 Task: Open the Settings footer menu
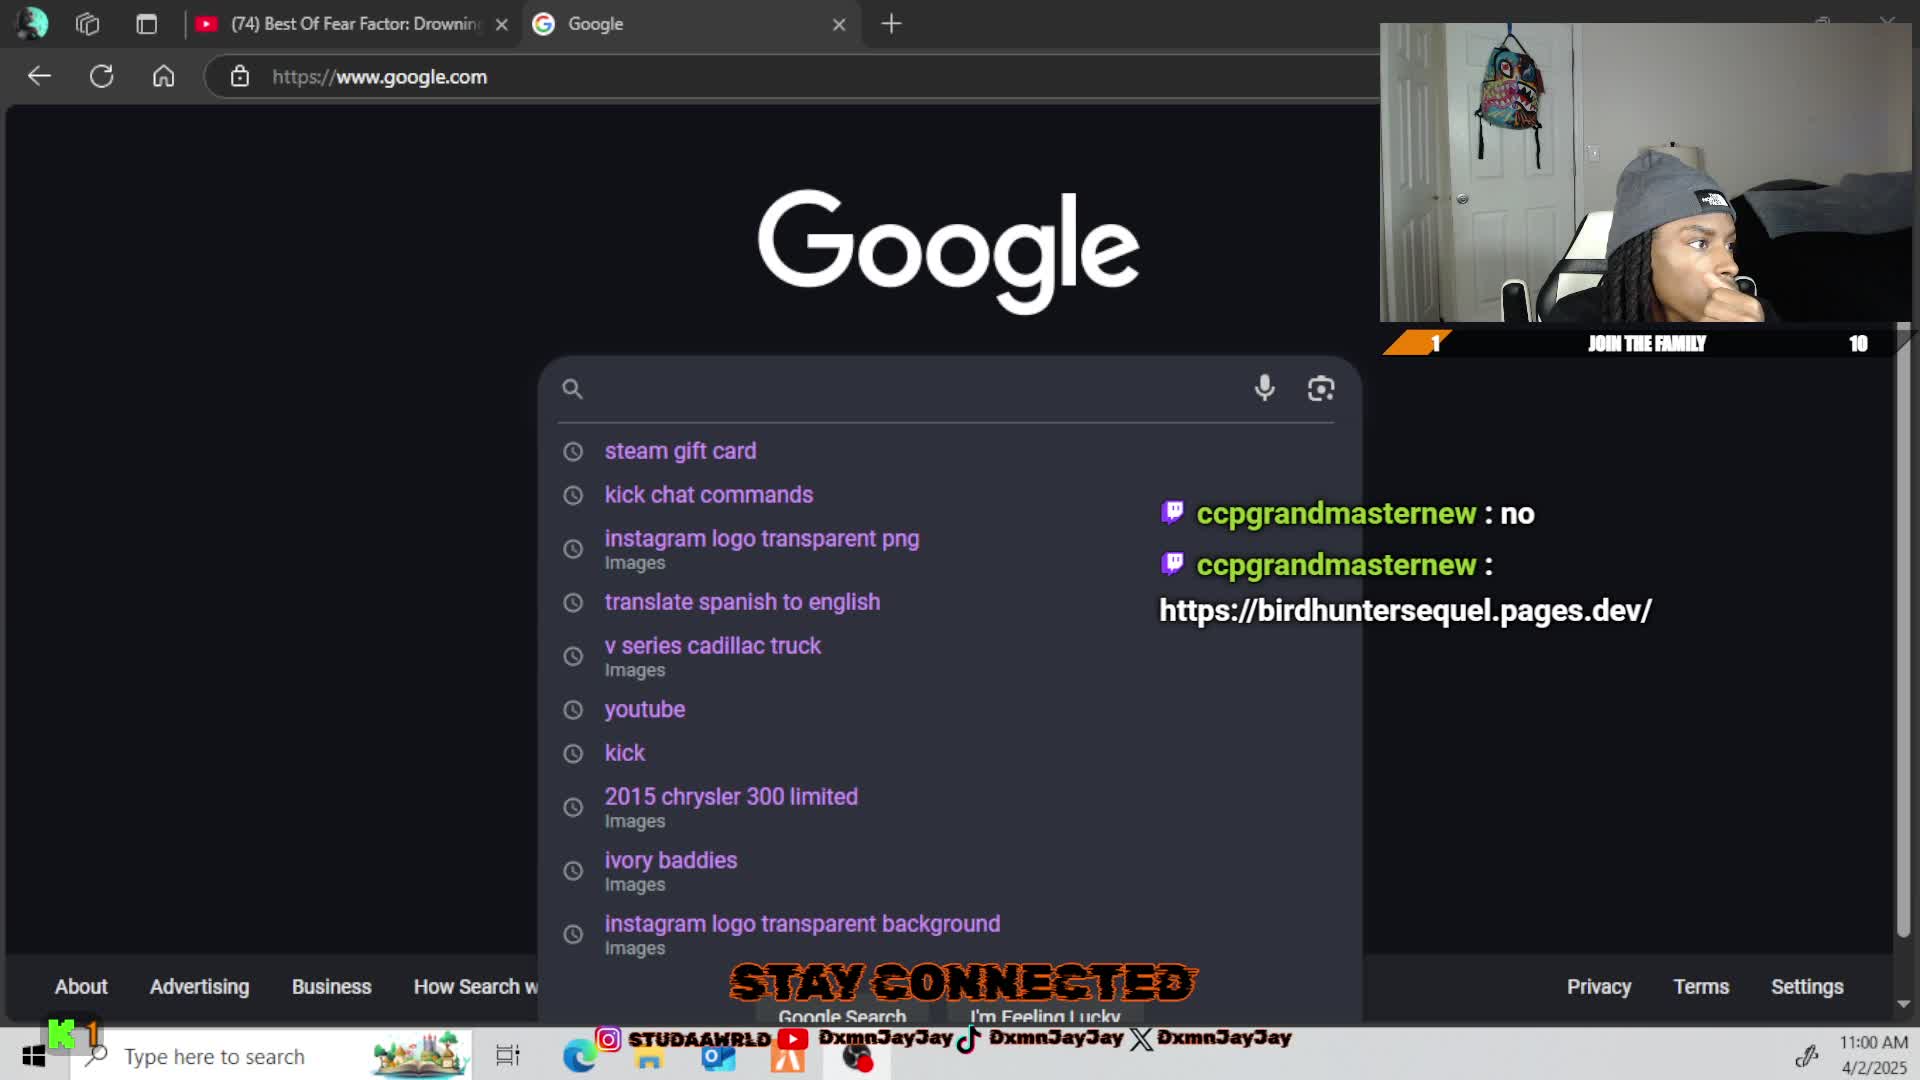[x=1807, y=987]
